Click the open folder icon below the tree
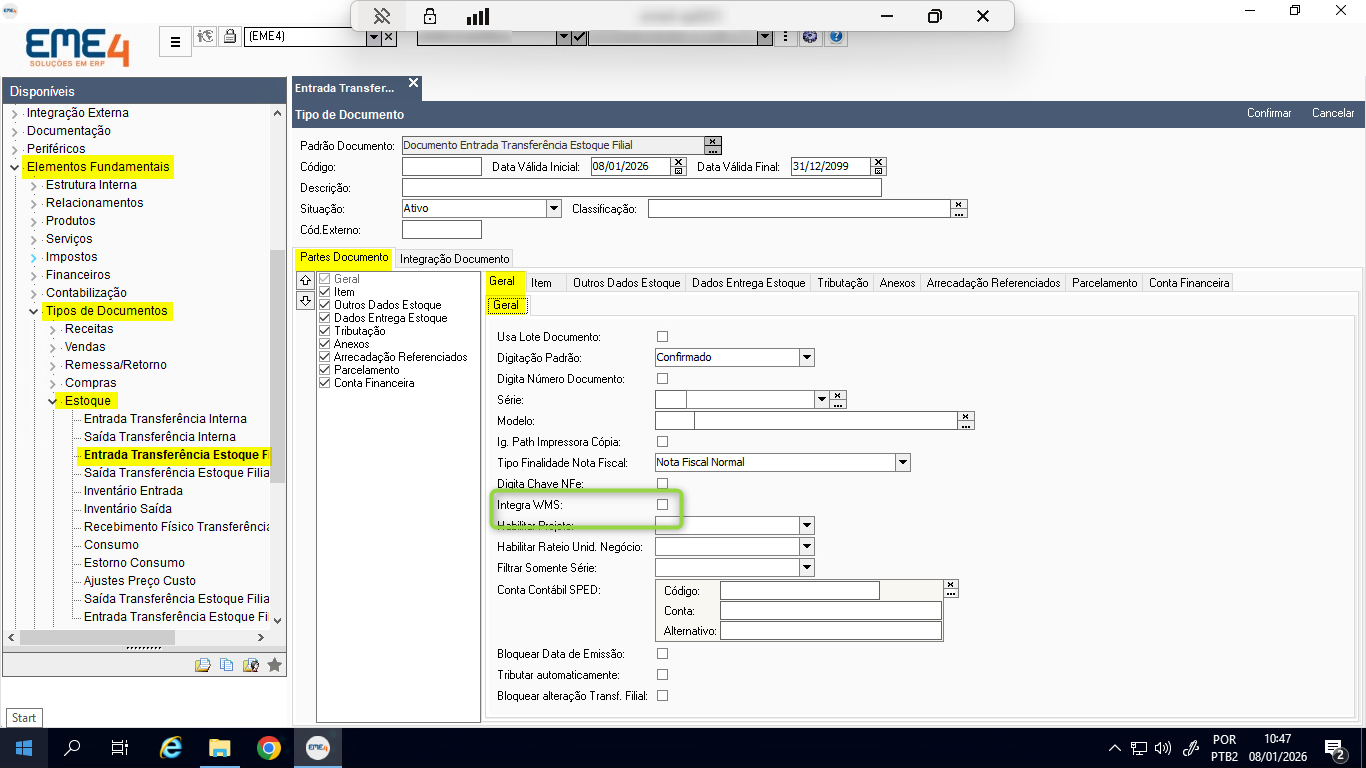1366x768 pixels. point(203,664)
